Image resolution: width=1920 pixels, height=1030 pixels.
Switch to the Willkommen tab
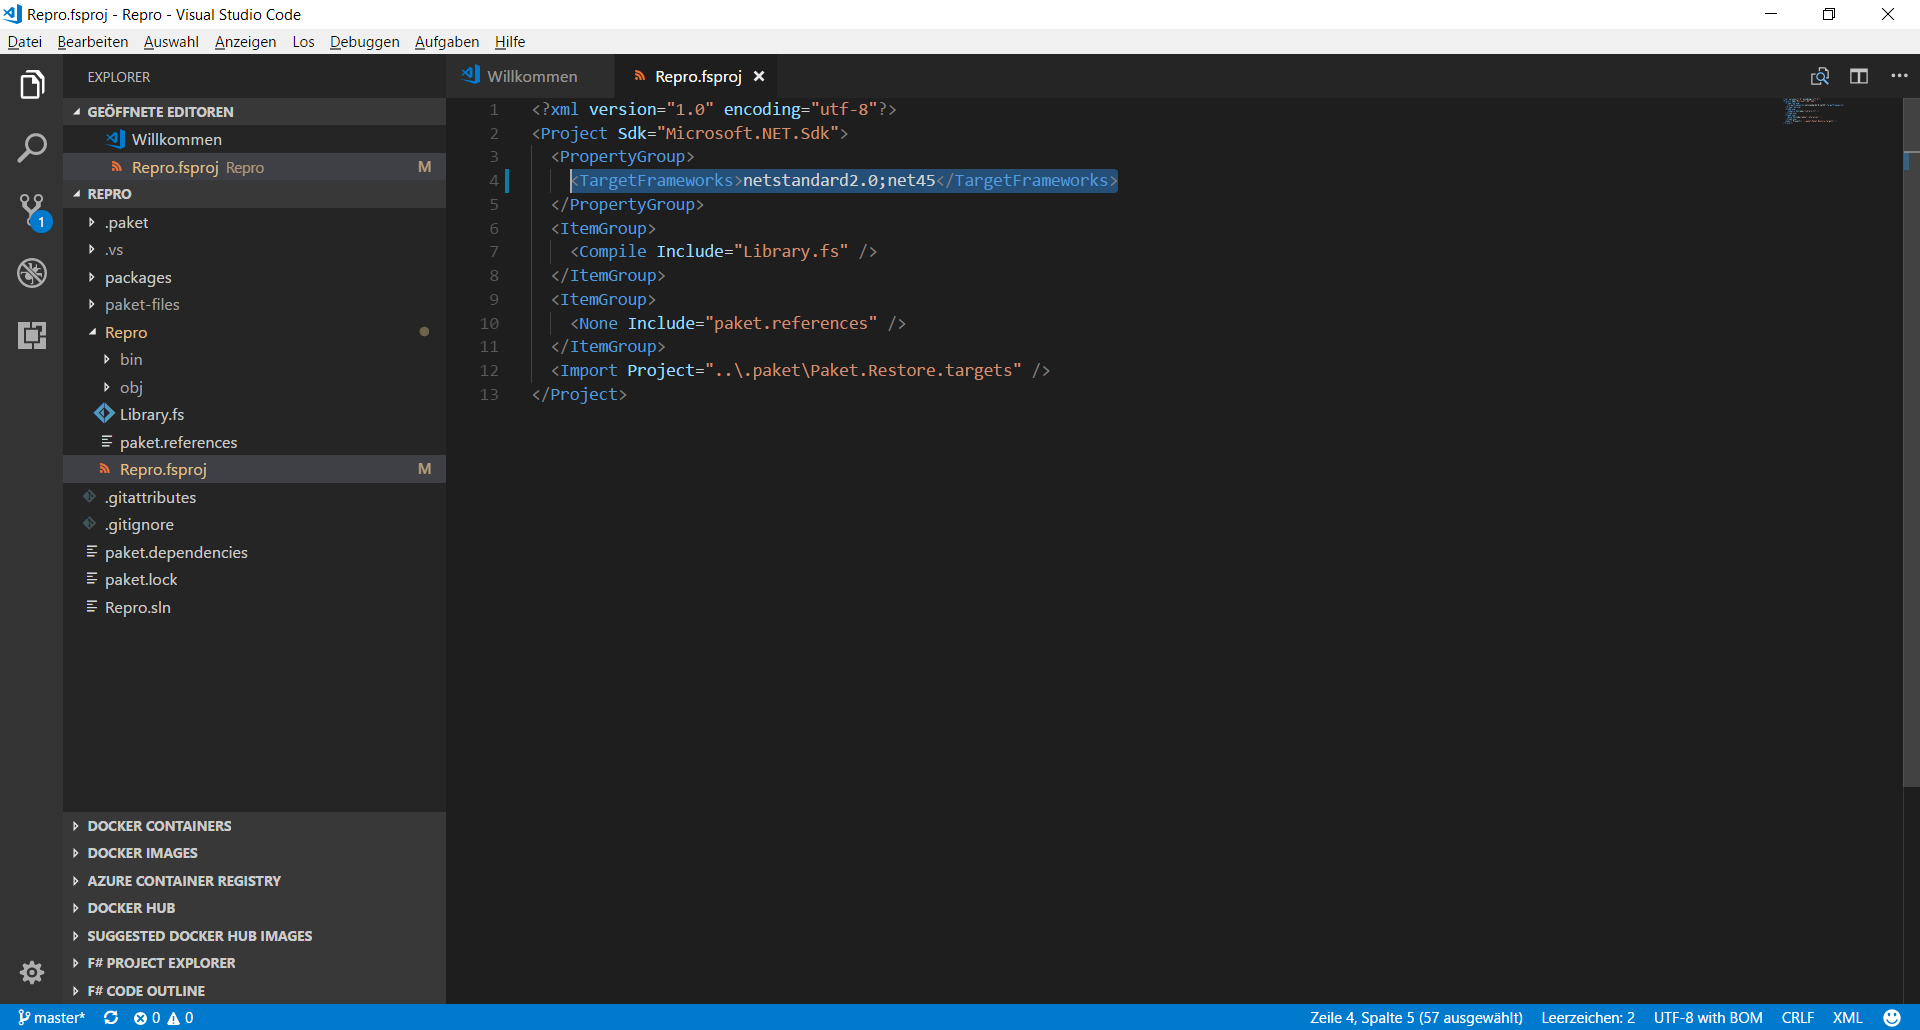coord(530,76)
